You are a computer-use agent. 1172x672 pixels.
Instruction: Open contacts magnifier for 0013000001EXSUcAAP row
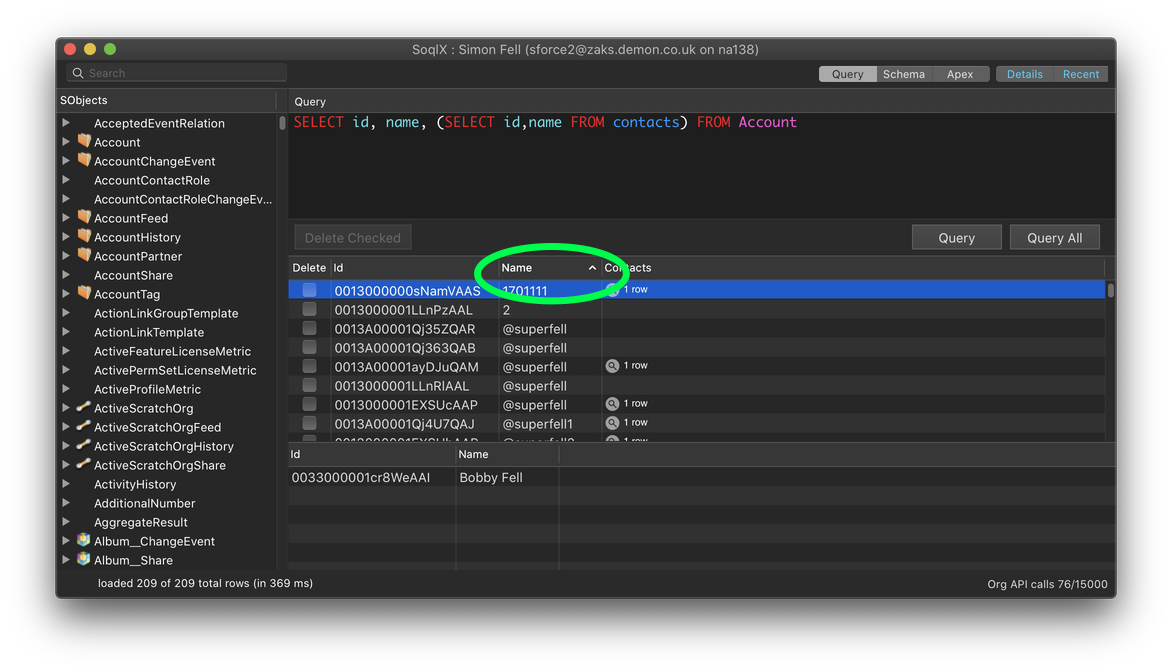tap(612, 404)
